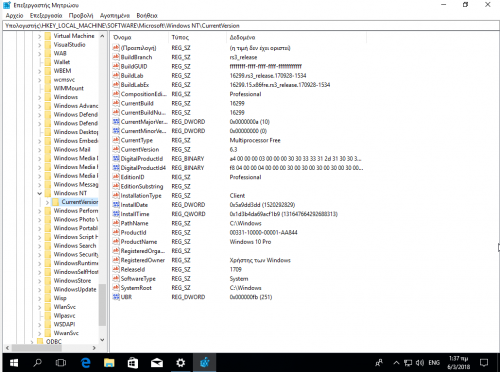Select the ProductName string value icon

pos(116,241)
